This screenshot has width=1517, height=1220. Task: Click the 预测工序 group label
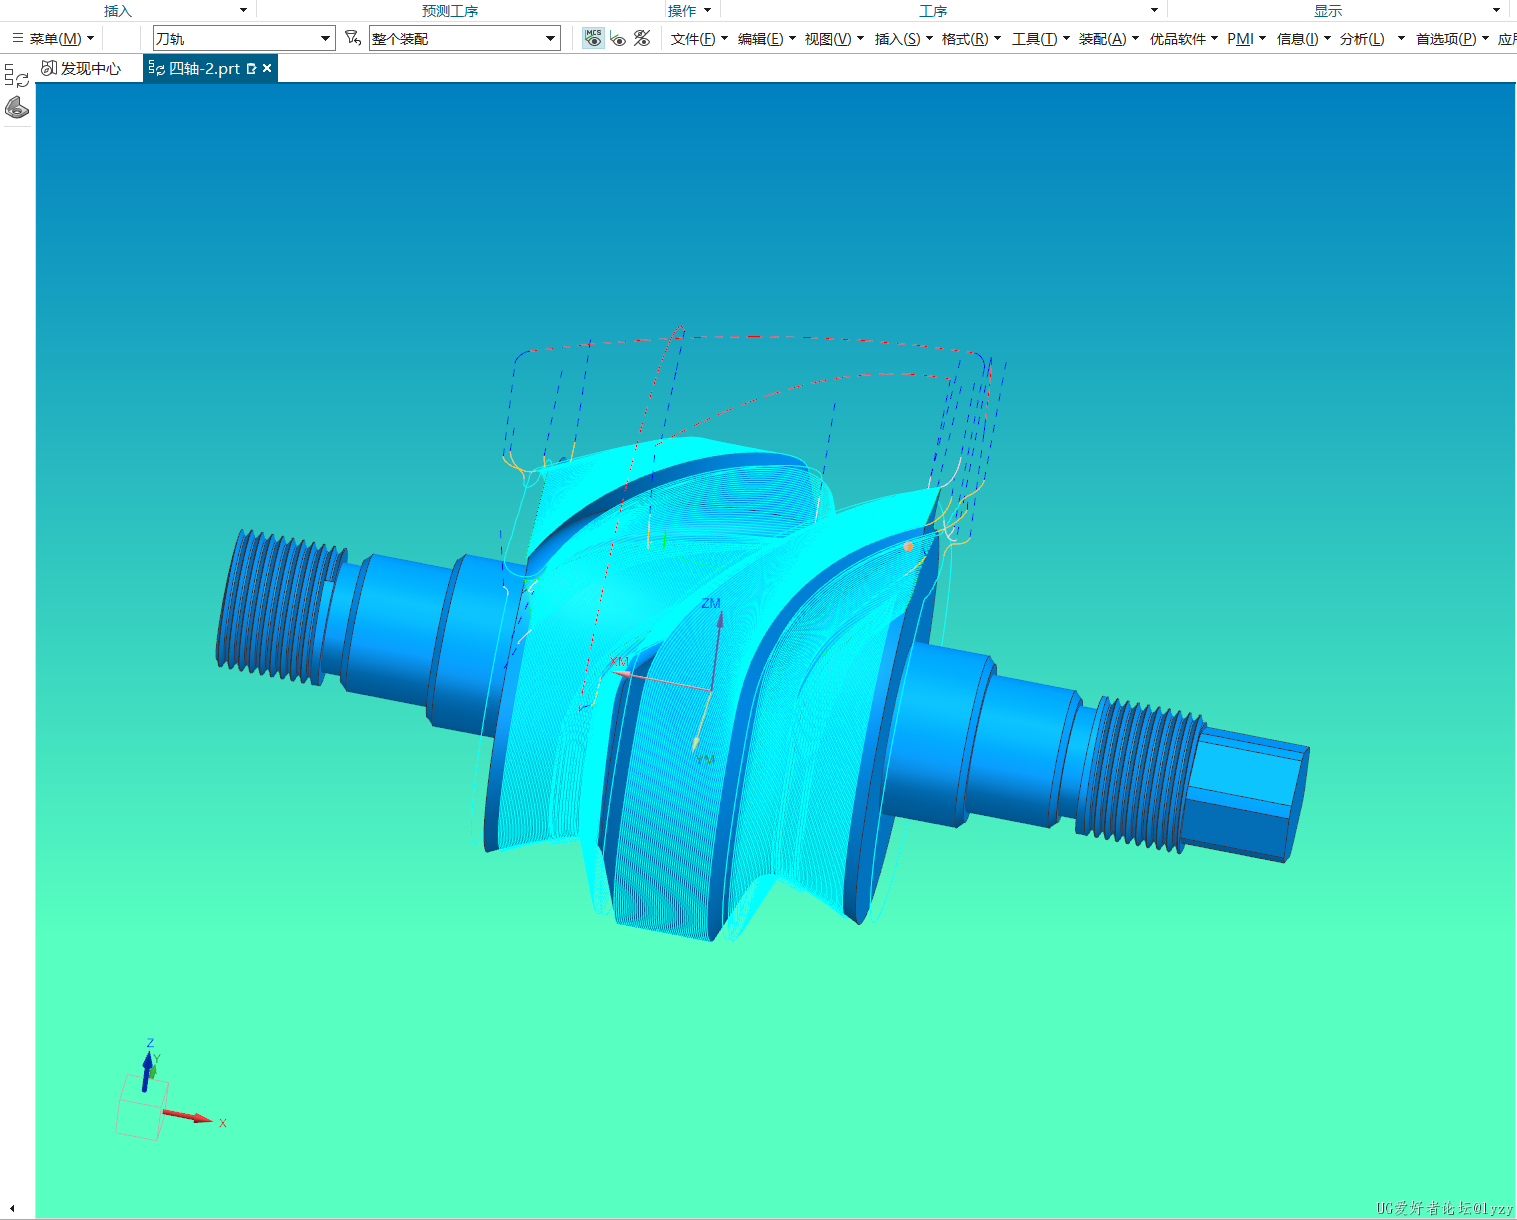click(450, 11)
